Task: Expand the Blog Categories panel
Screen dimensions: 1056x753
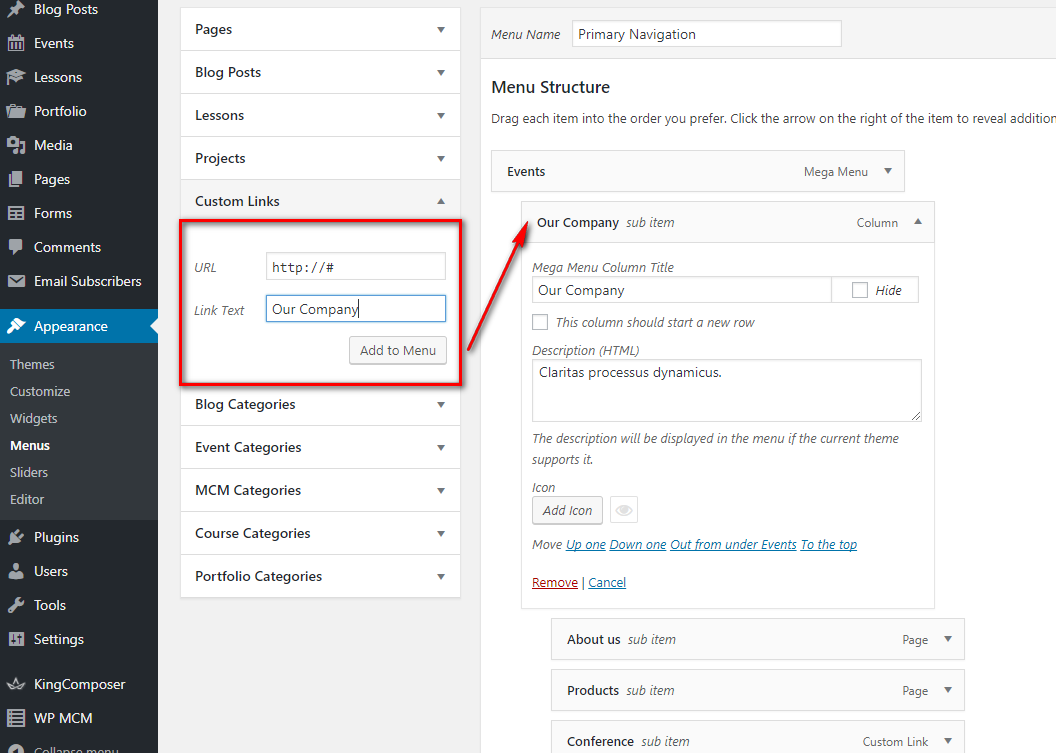Action: (x=441, y=405)
